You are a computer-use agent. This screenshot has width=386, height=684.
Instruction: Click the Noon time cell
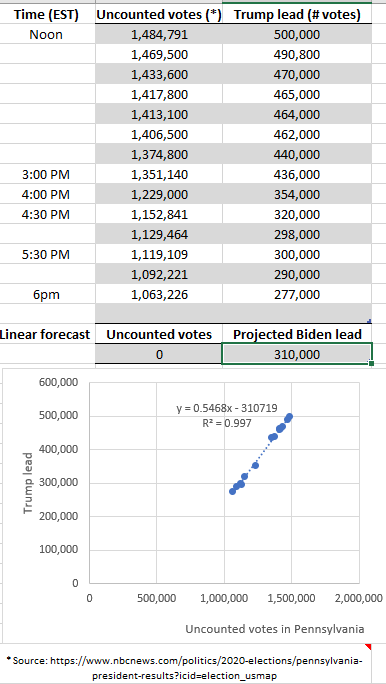pos(47,35)
